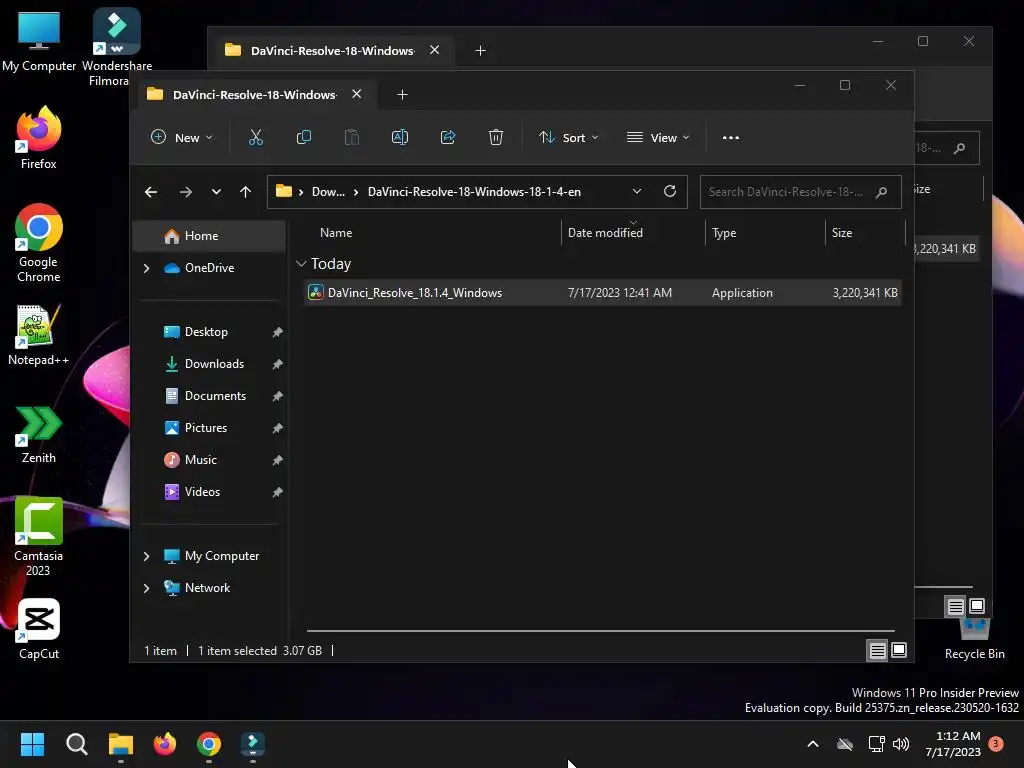1024x768 pixels.
Task: Go forward with the right arrow
Action: click(185, 192)
